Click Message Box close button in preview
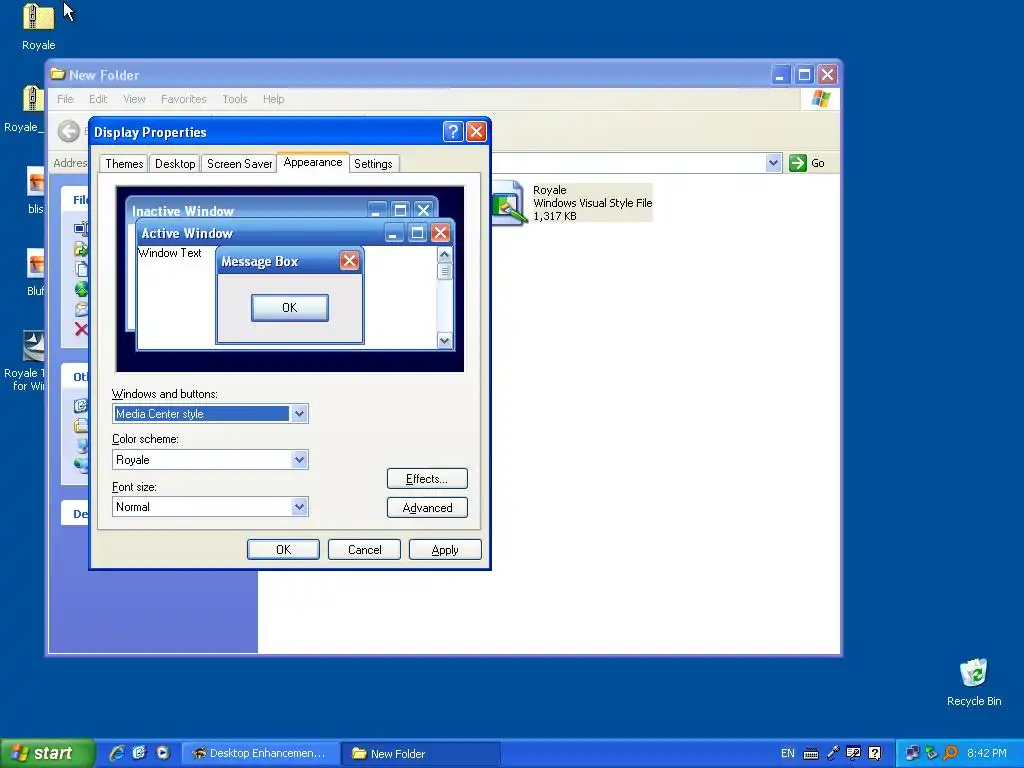1024x768 pixels. tap(349, 261)
